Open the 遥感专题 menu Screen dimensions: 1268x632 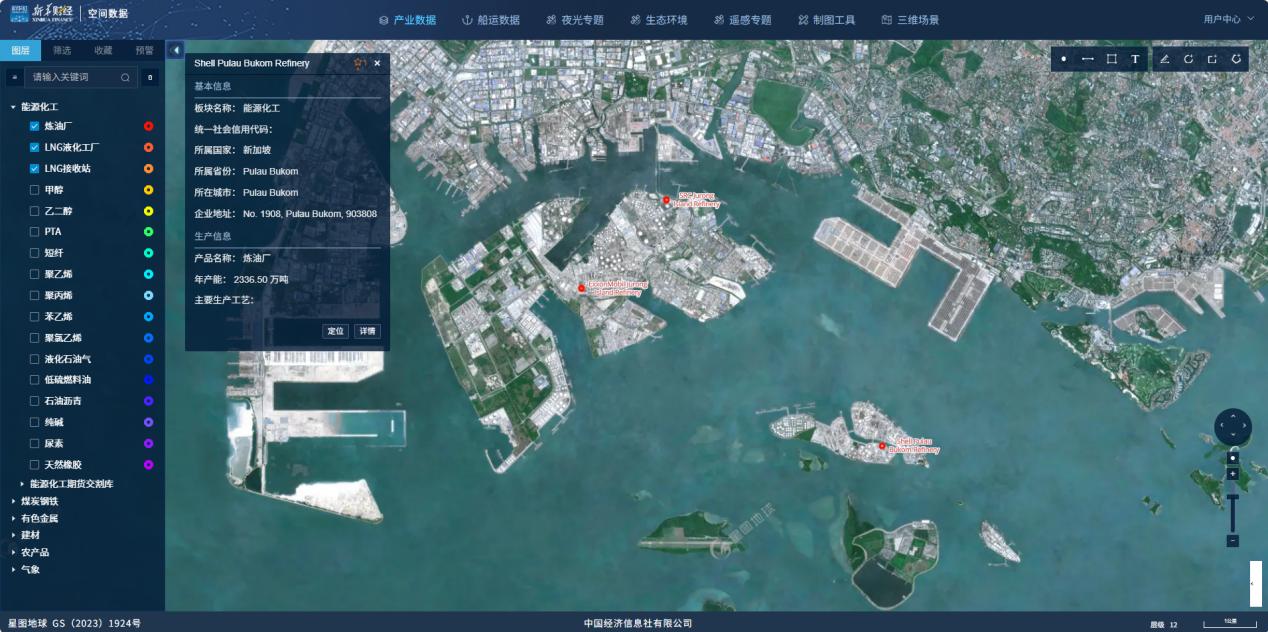click(743, 19)
